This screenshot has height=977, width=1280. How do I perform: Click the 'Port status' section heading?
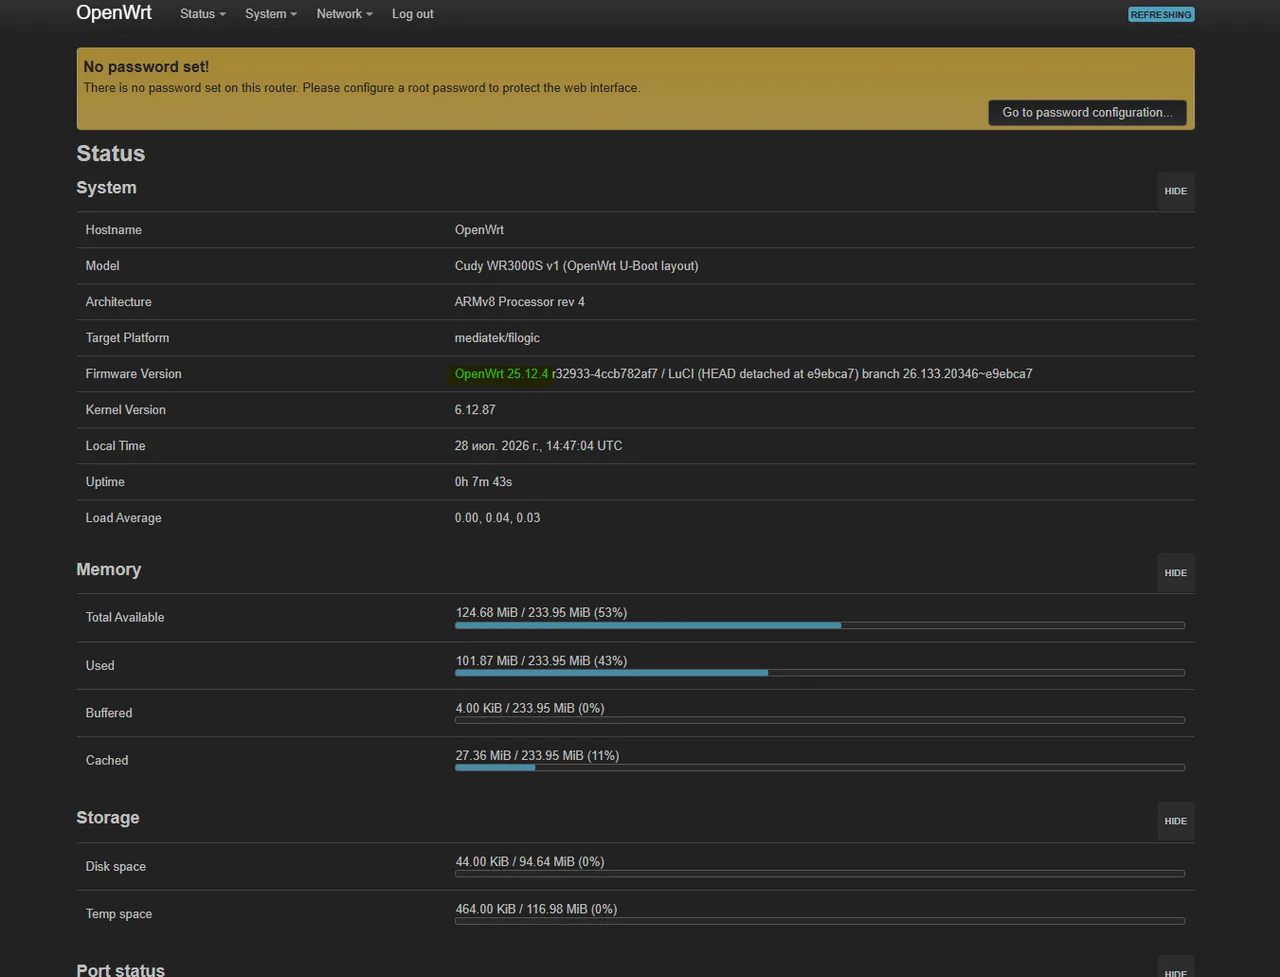[x=121, y=969]
